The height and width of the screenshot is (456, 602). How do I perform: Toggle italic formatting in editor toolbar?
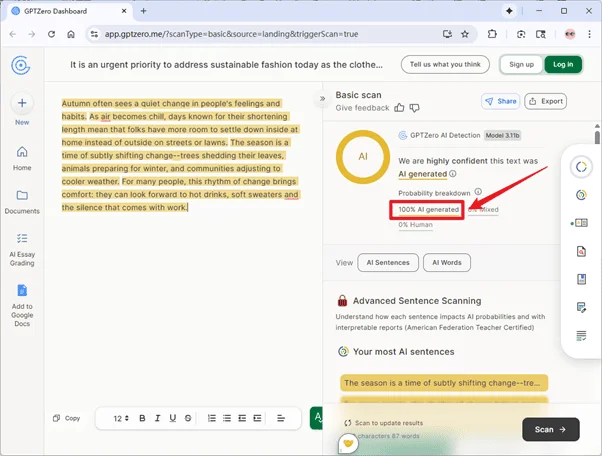point(157,418)
